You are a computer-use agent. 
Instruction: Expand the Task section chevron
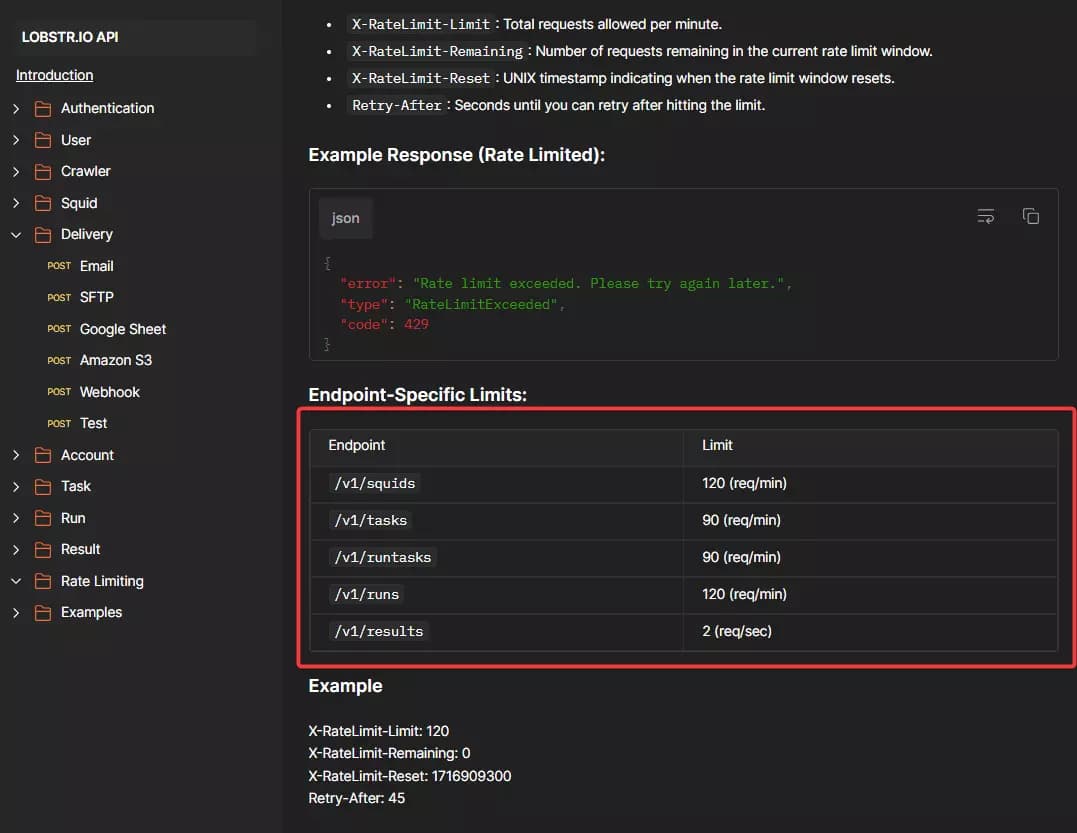[16, 486]
